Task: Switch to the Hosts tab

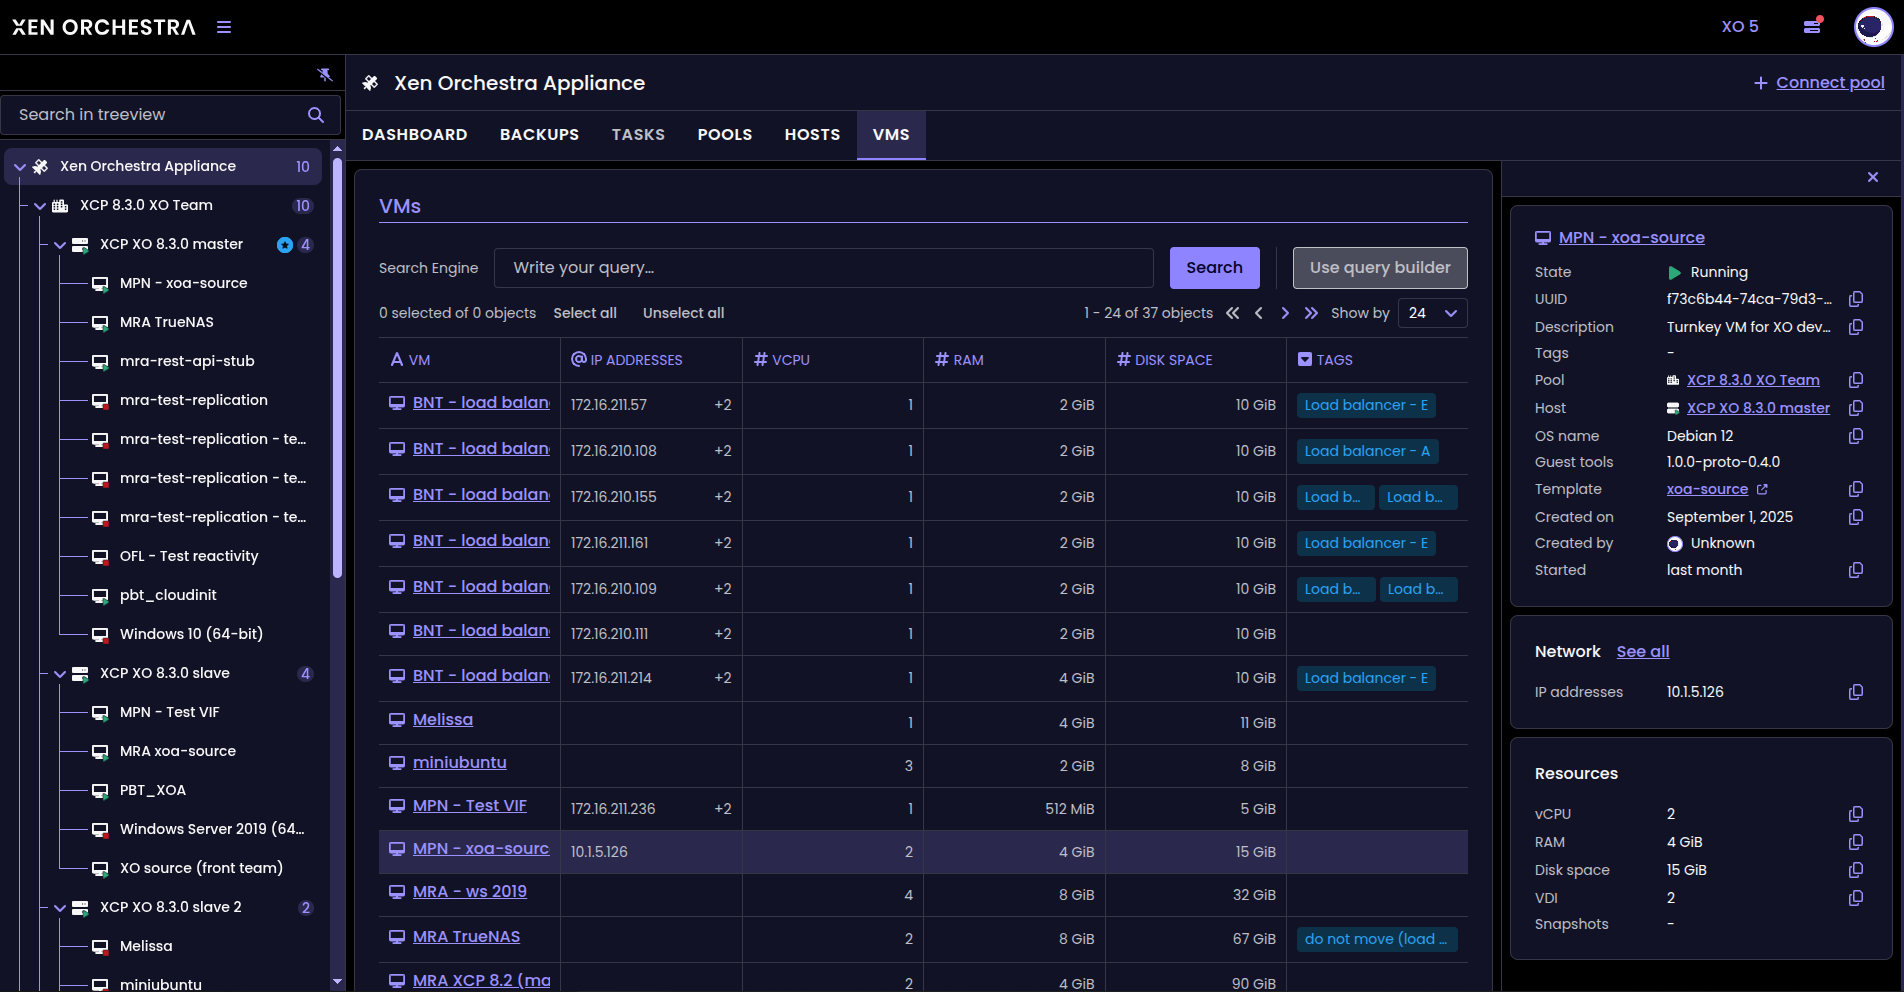Action: point(812,135)
